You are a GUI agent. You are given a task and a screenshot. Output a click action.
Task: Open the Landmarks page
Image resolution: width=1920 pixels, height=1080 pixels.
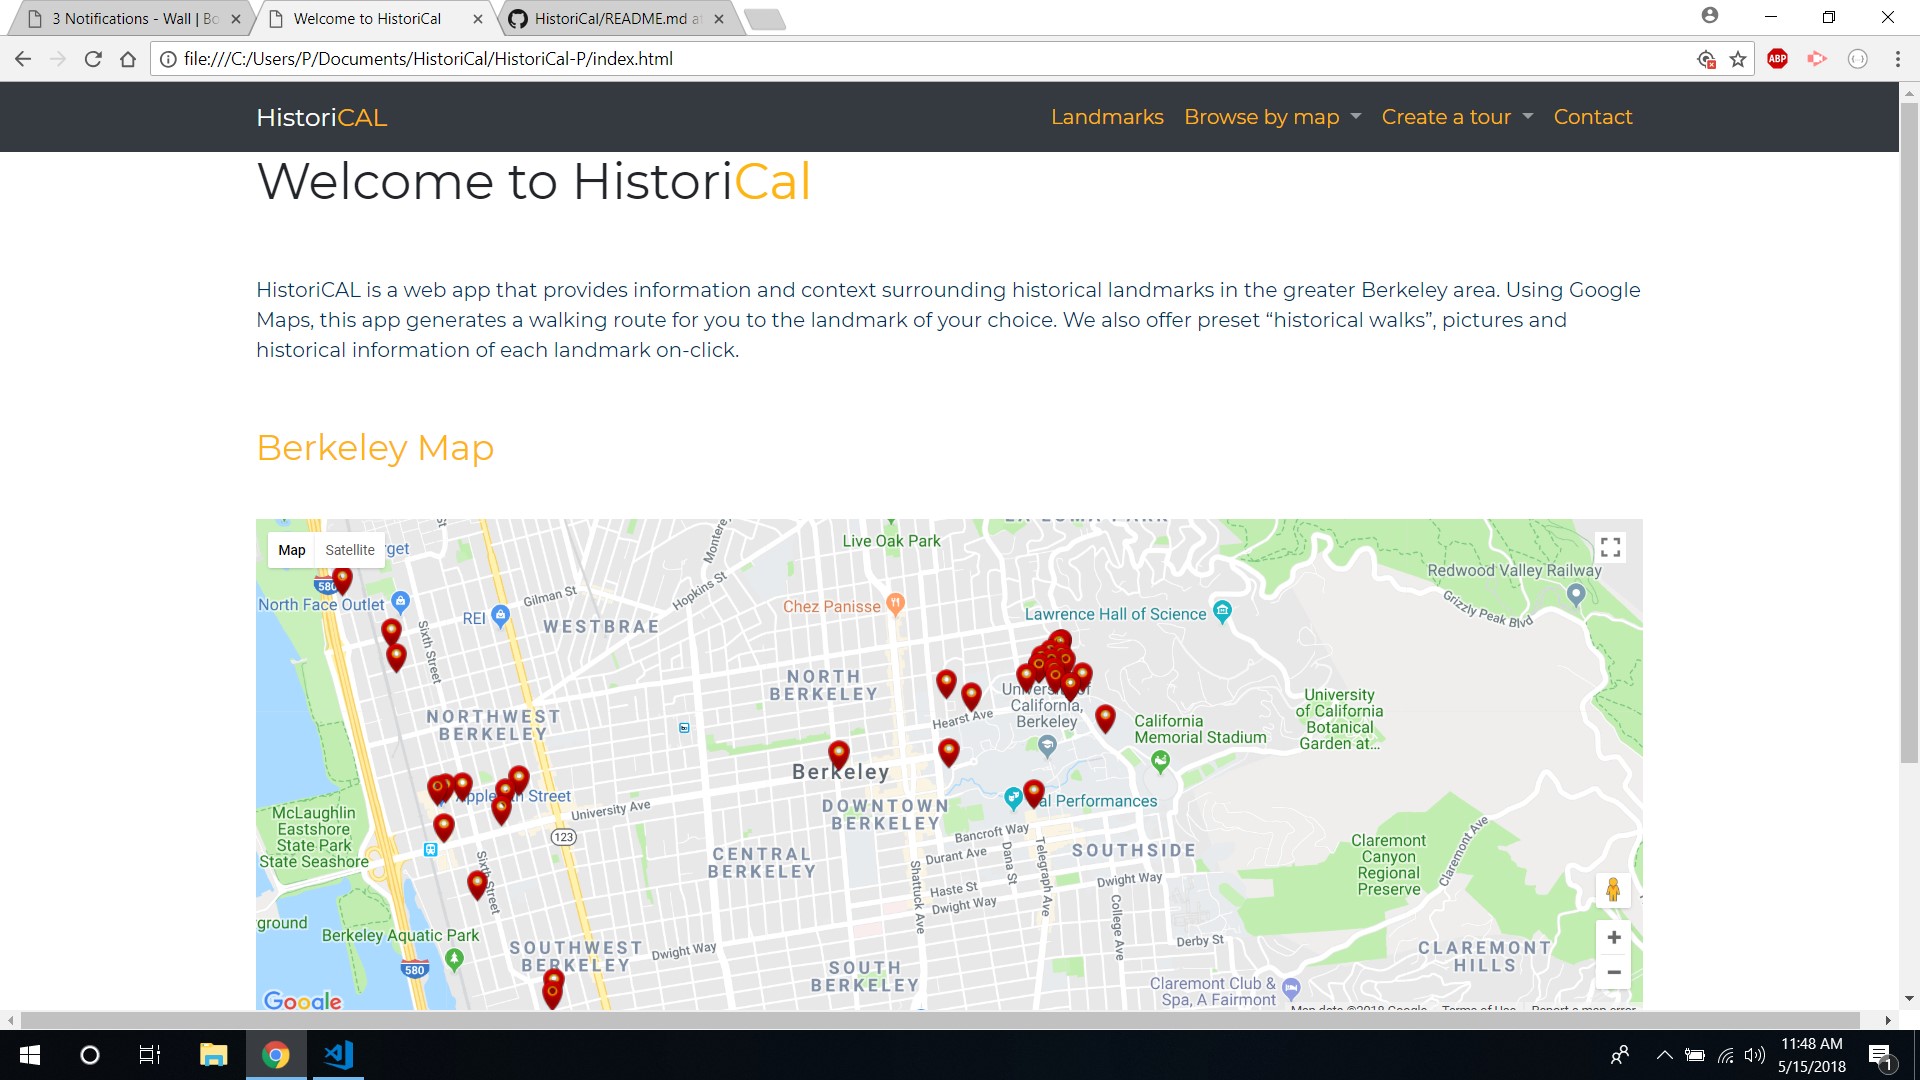point(1107,117)
